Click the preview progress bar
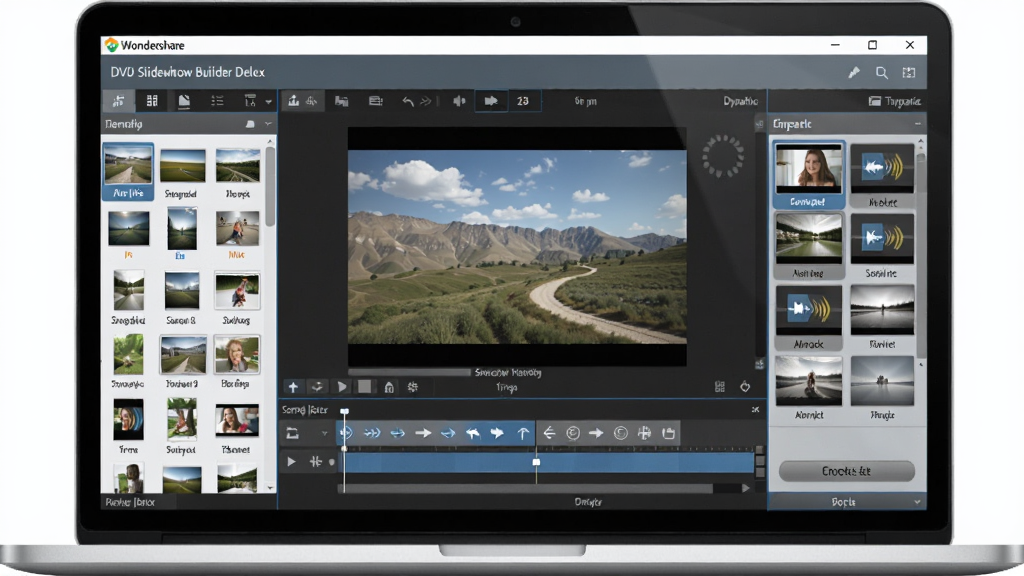Viewport: 1024px width, 576px height. pos(409,372)
